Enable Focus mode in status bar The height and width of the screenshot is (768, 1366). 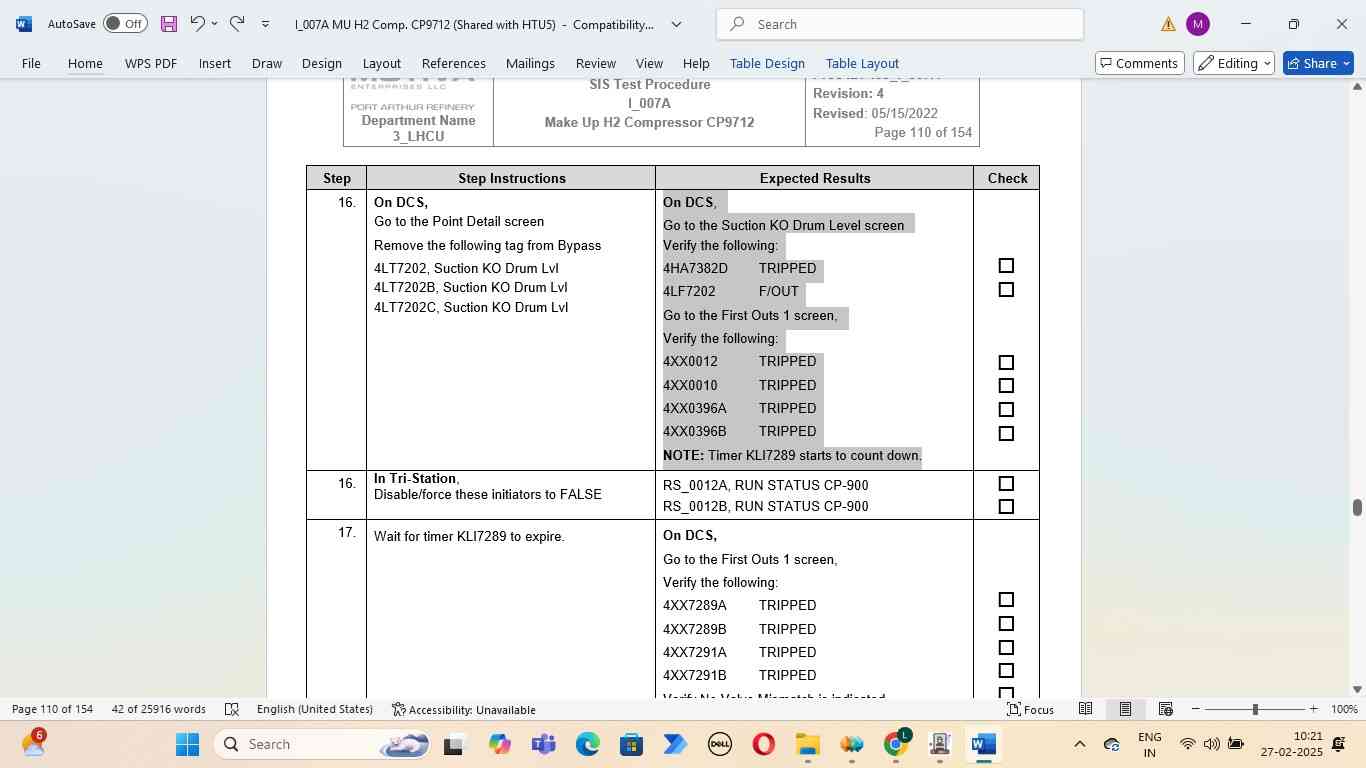pos(1030,709)
